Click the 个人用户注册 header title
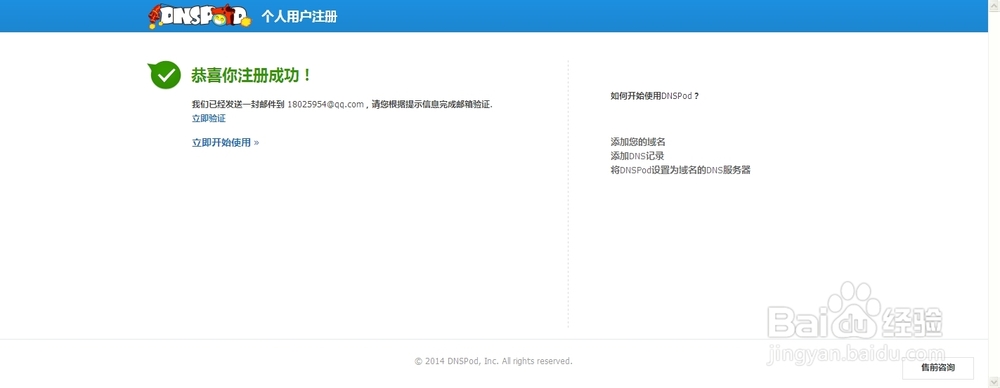The image size is (1000, 388). click(299, 17)
